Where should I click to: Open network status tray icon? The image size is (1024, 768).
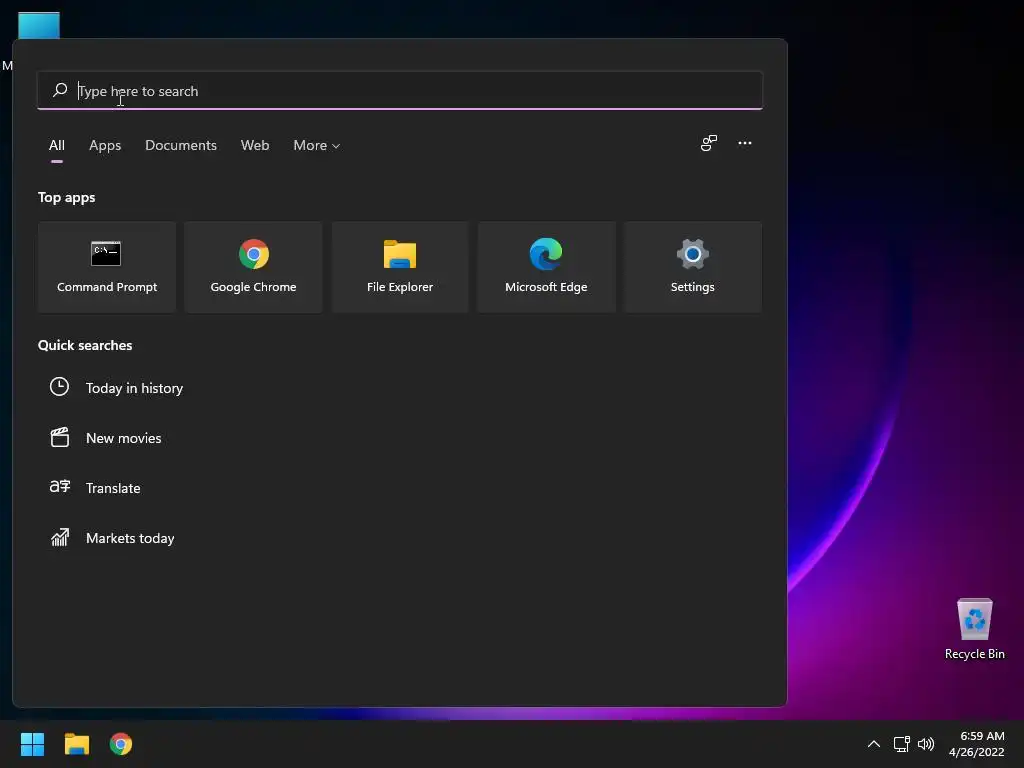click(x=902, y=744)
